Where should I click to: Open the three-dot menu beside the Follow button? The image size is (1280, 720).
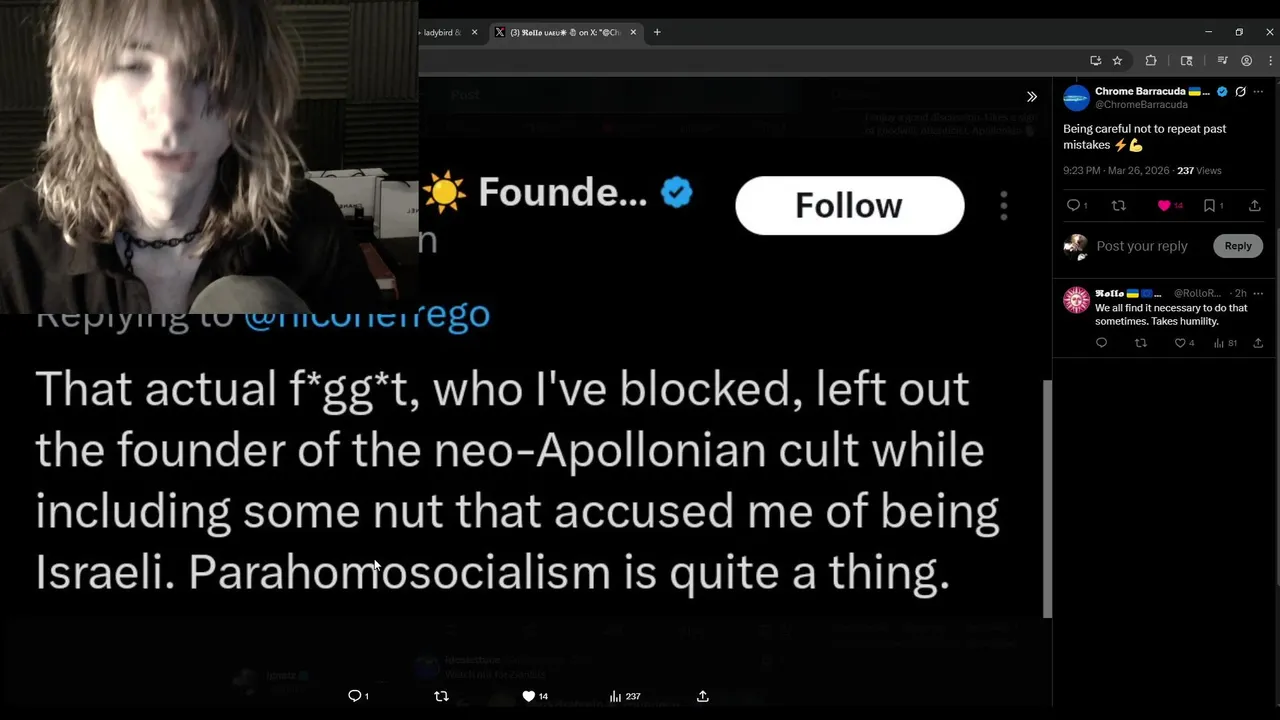click(1004, 206)
